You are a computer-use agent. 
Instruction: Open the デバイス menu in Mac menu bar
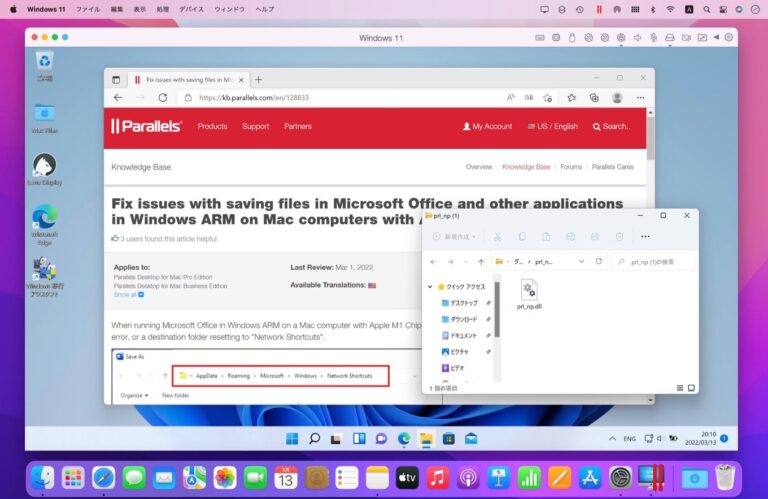[x=191, y=9]
